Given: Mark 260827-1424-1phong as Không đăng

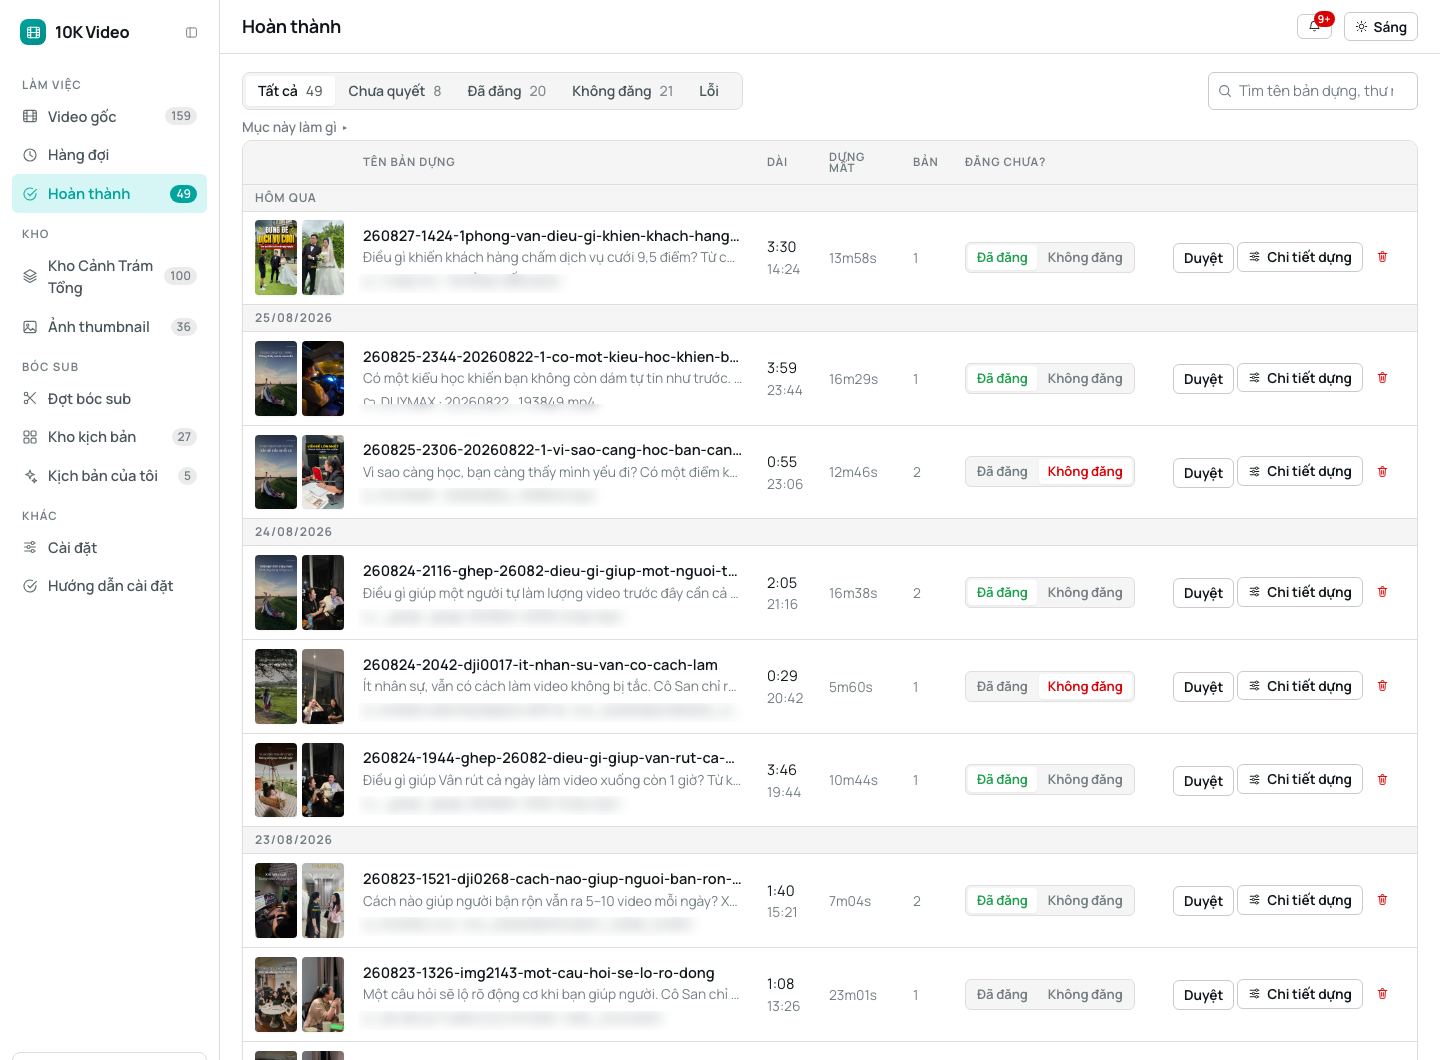Looking at the screenshot, I should tap(1085, 258).
